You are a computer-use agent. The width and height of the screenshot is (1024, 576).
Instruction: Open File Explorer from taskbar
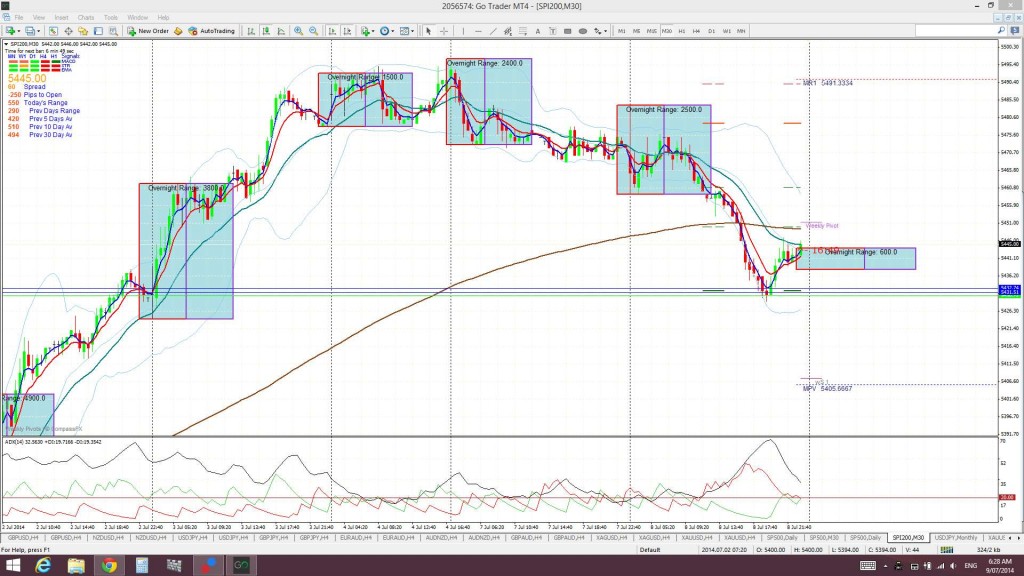[x=76, y=565]
